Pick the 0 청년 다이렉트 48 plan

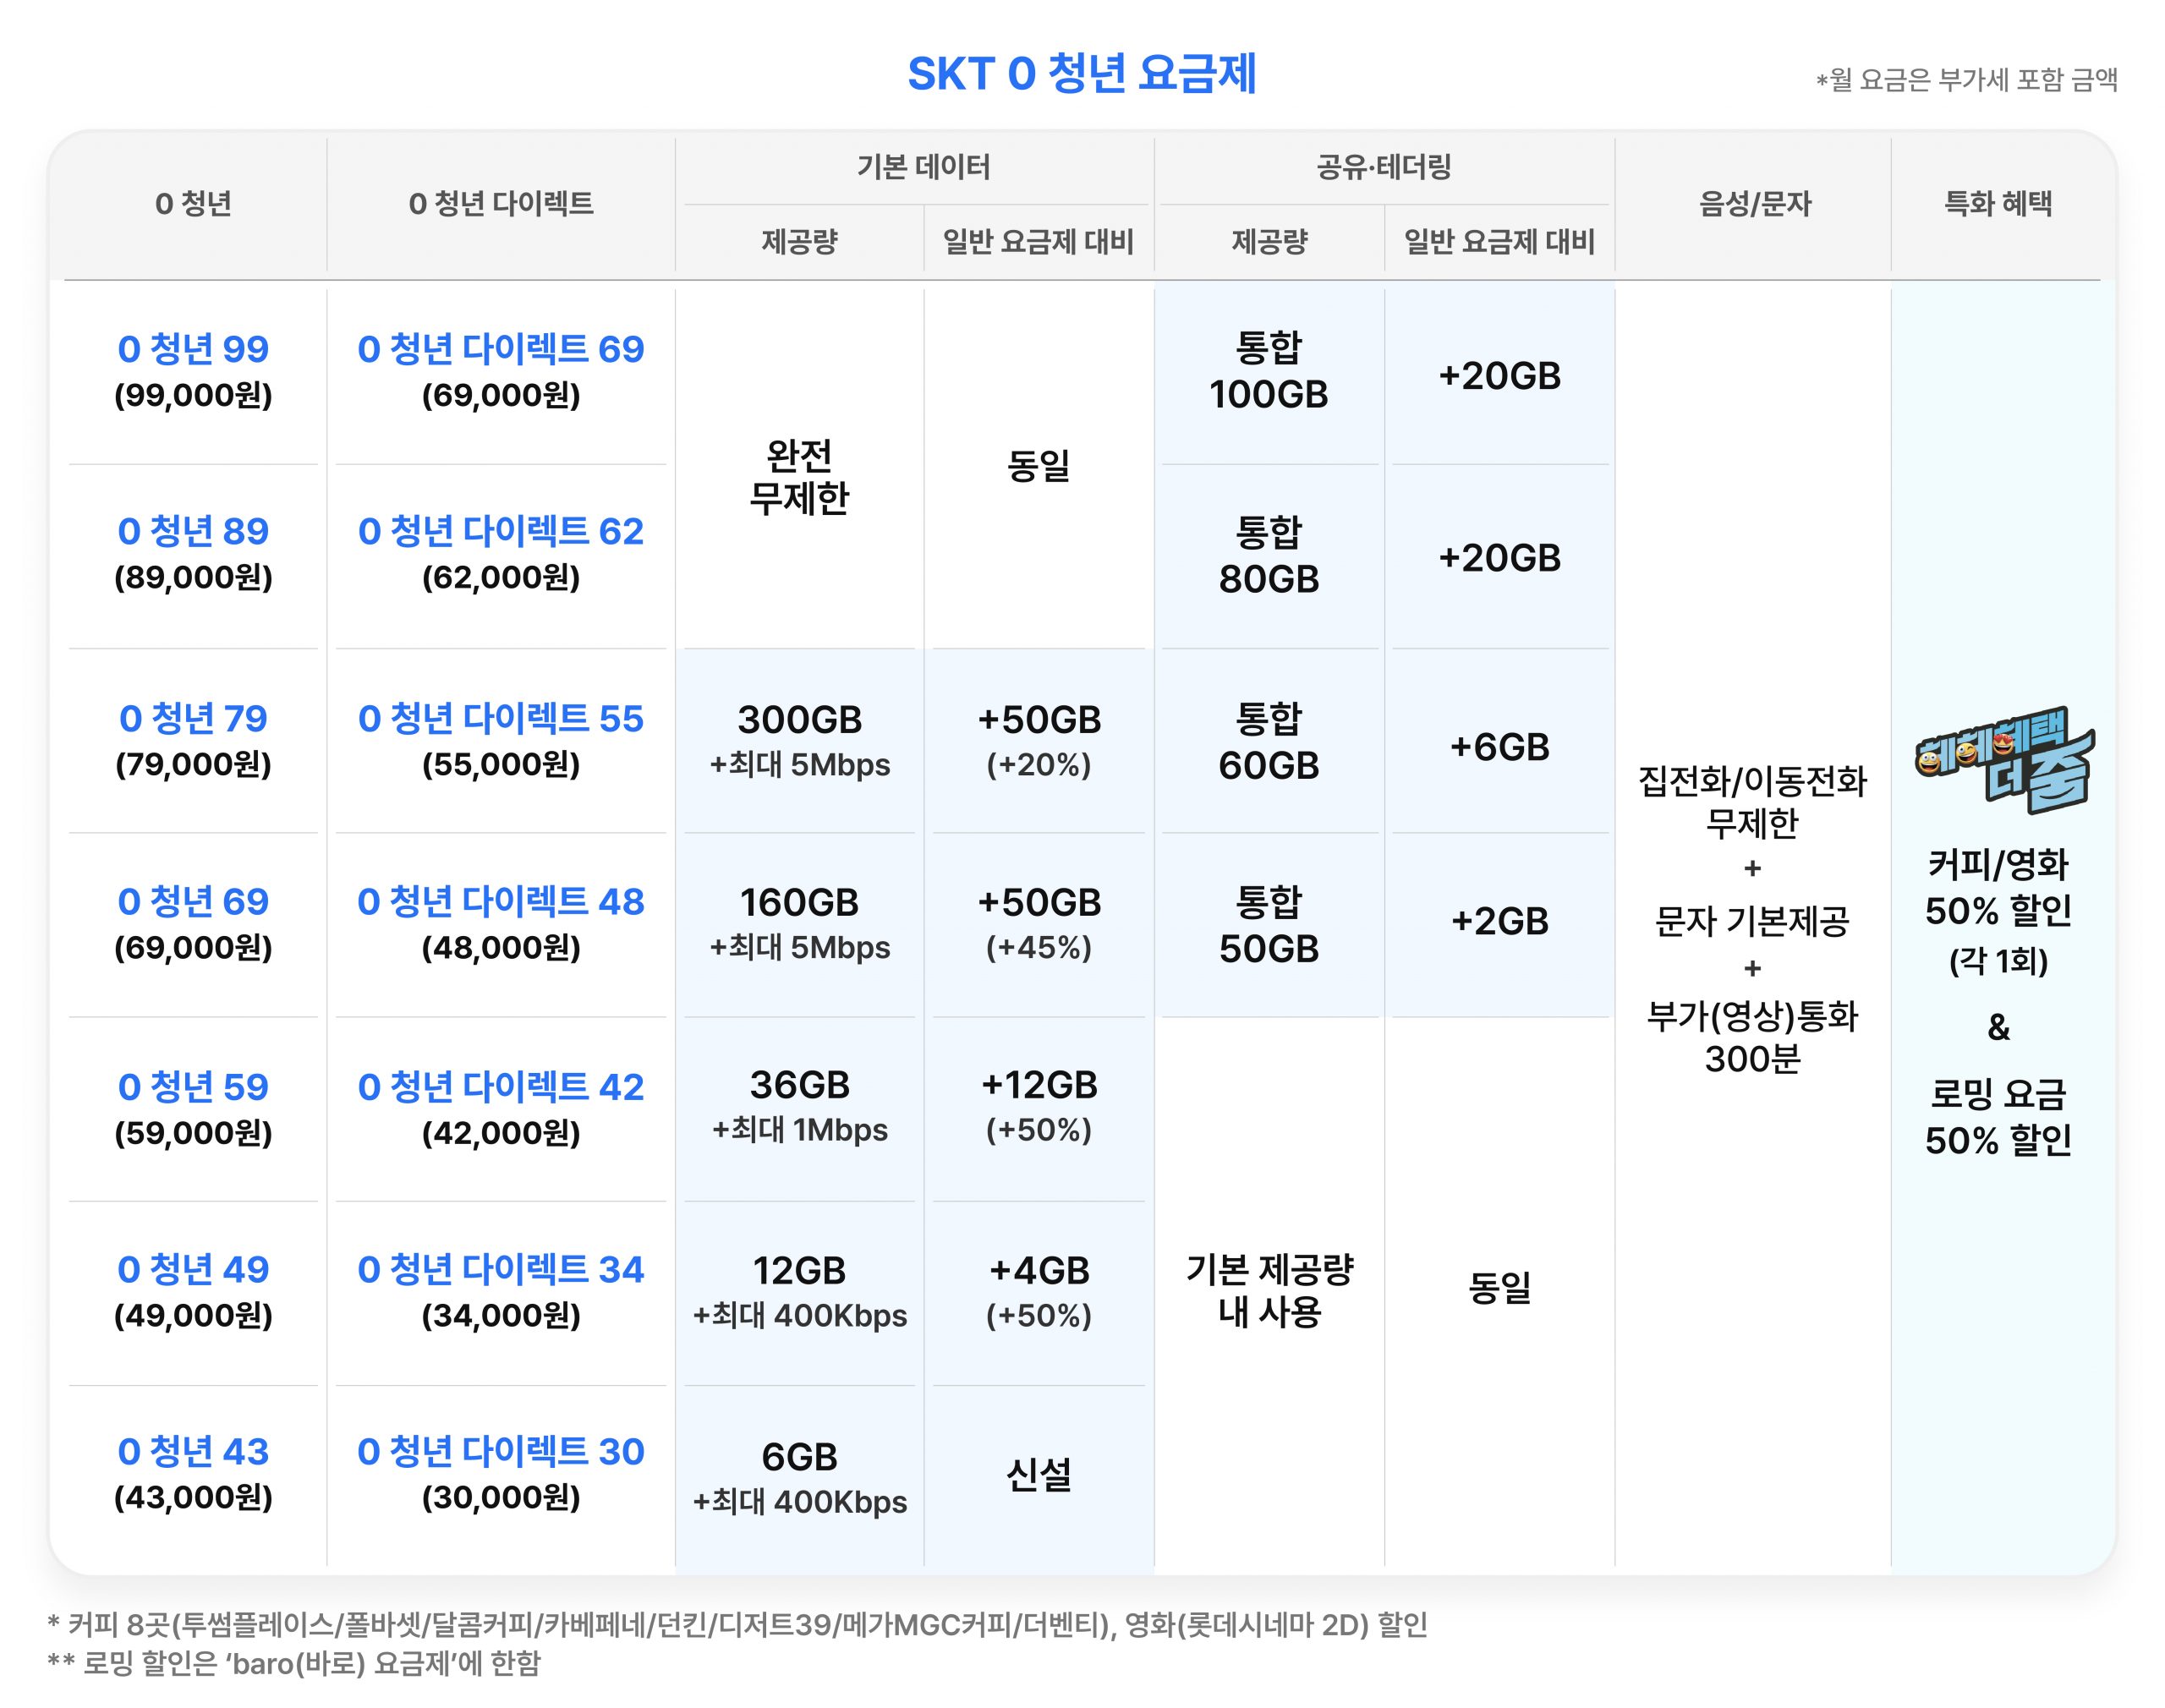point(500,901)
